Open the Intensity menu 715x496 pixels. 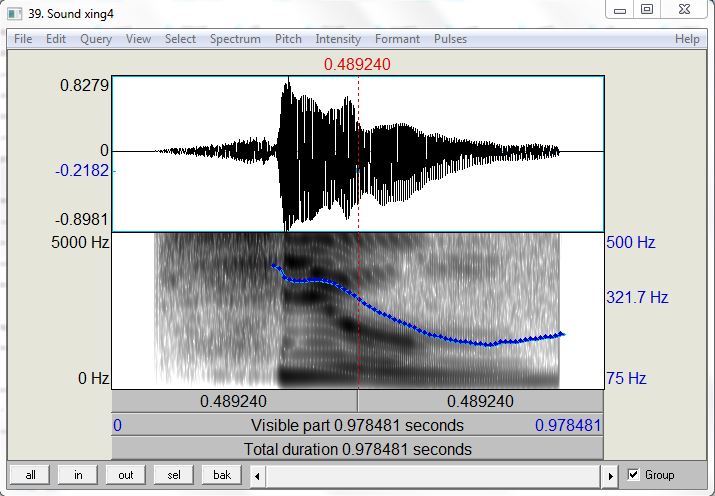pyautogui.click(x=338, y=39)
